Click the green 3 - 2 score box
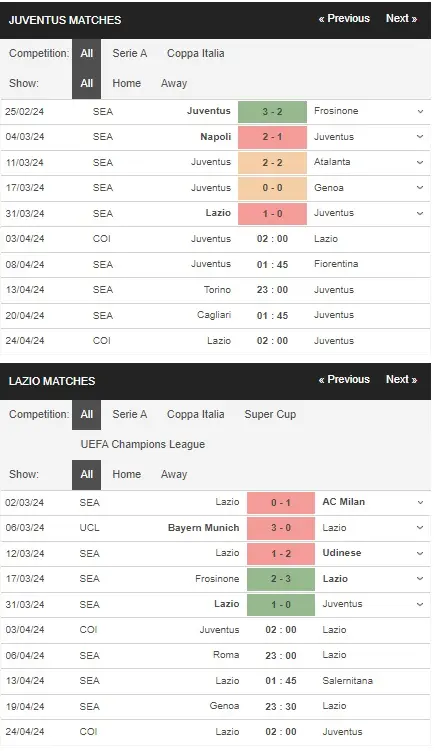The image size is (435, 751). pos(272,112)
